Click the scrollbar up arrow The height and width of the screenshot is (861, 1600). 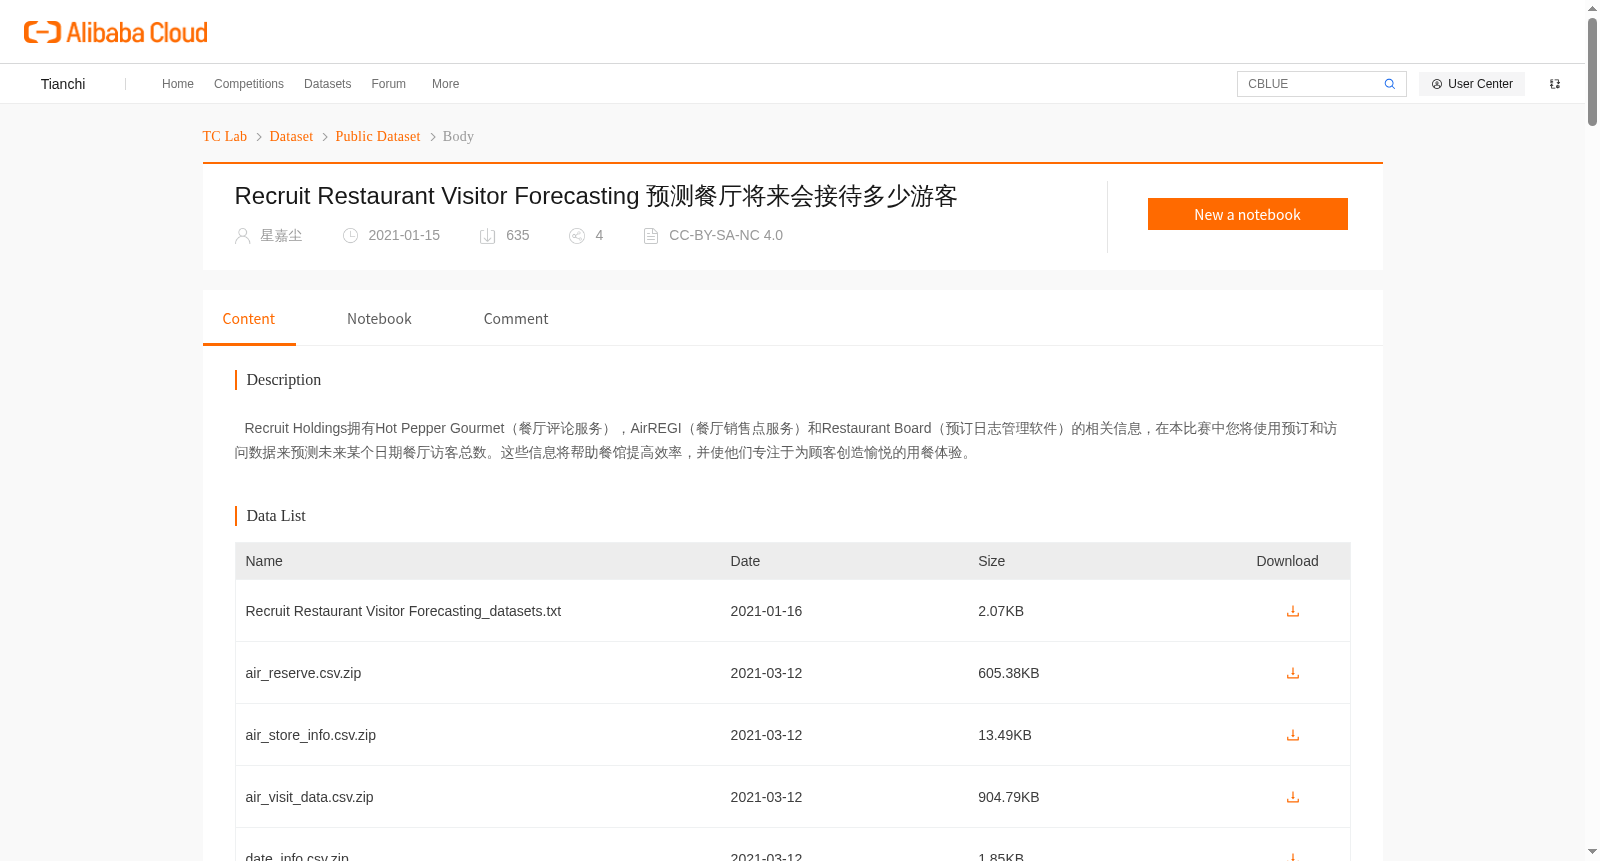coord(1593,8)
